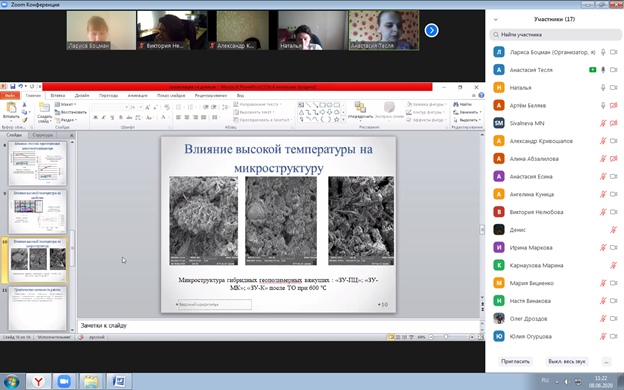The height and width of the screenshot is (390, 624).
Task: Toggle muted mic for Александр Кривошапов
Action: [603, 141]
